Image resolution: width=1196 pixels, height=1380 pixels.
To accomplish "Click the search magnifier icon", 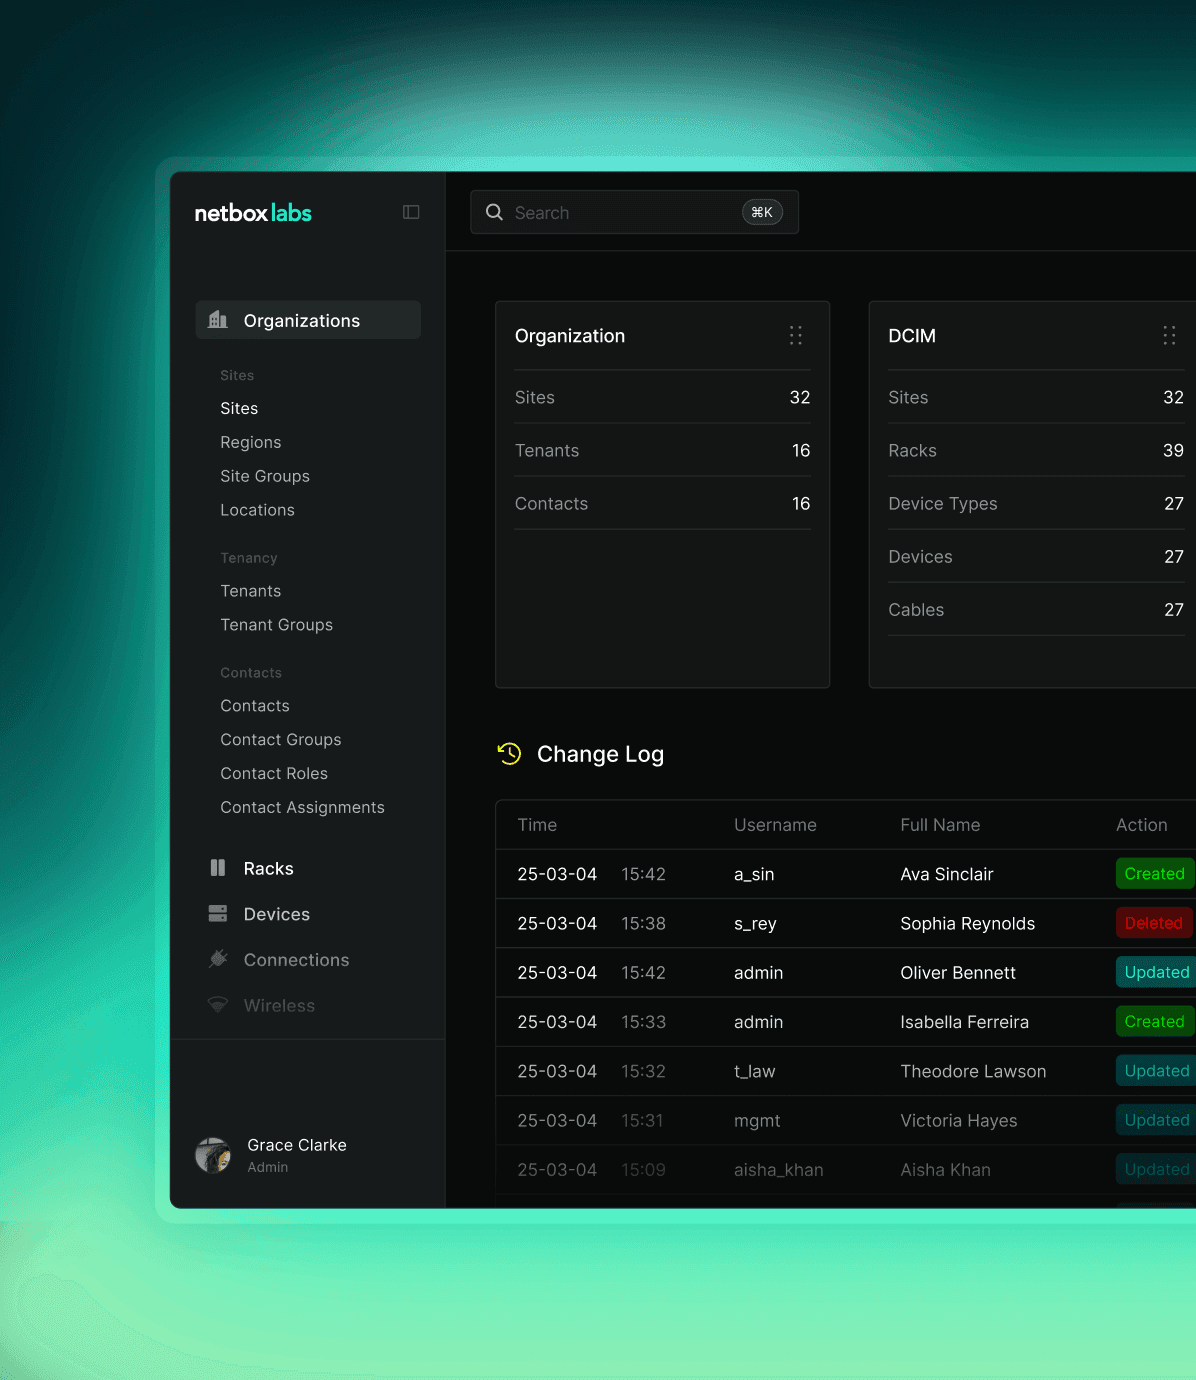I will pos(494,212).
